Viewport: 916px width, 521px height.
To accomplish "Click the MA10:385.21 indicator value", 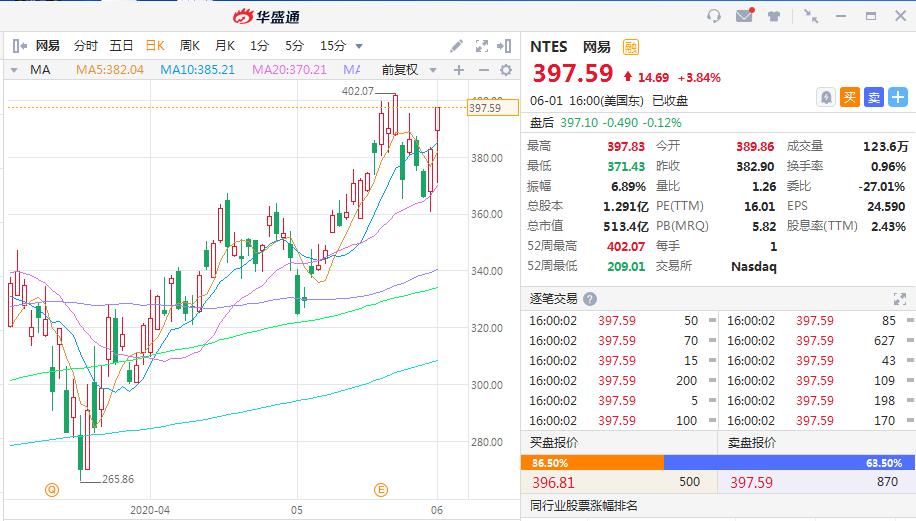I will tap(197, 70).
